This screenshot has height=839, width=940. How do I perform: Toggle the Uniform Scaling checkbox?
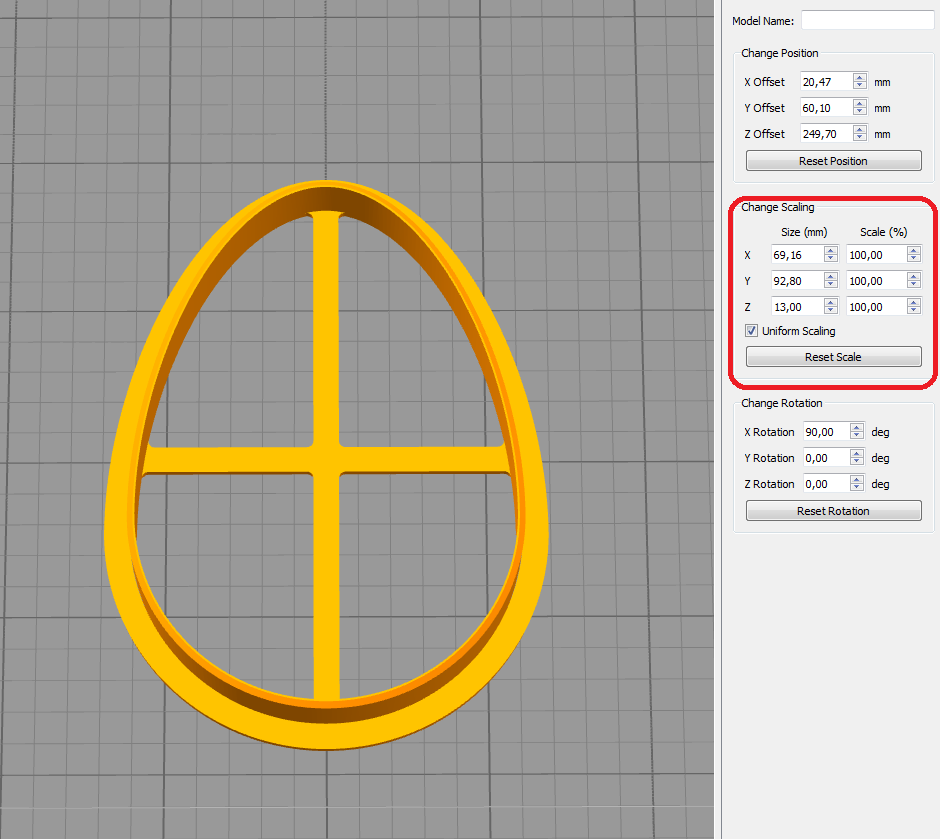click(x=751, y=331)
